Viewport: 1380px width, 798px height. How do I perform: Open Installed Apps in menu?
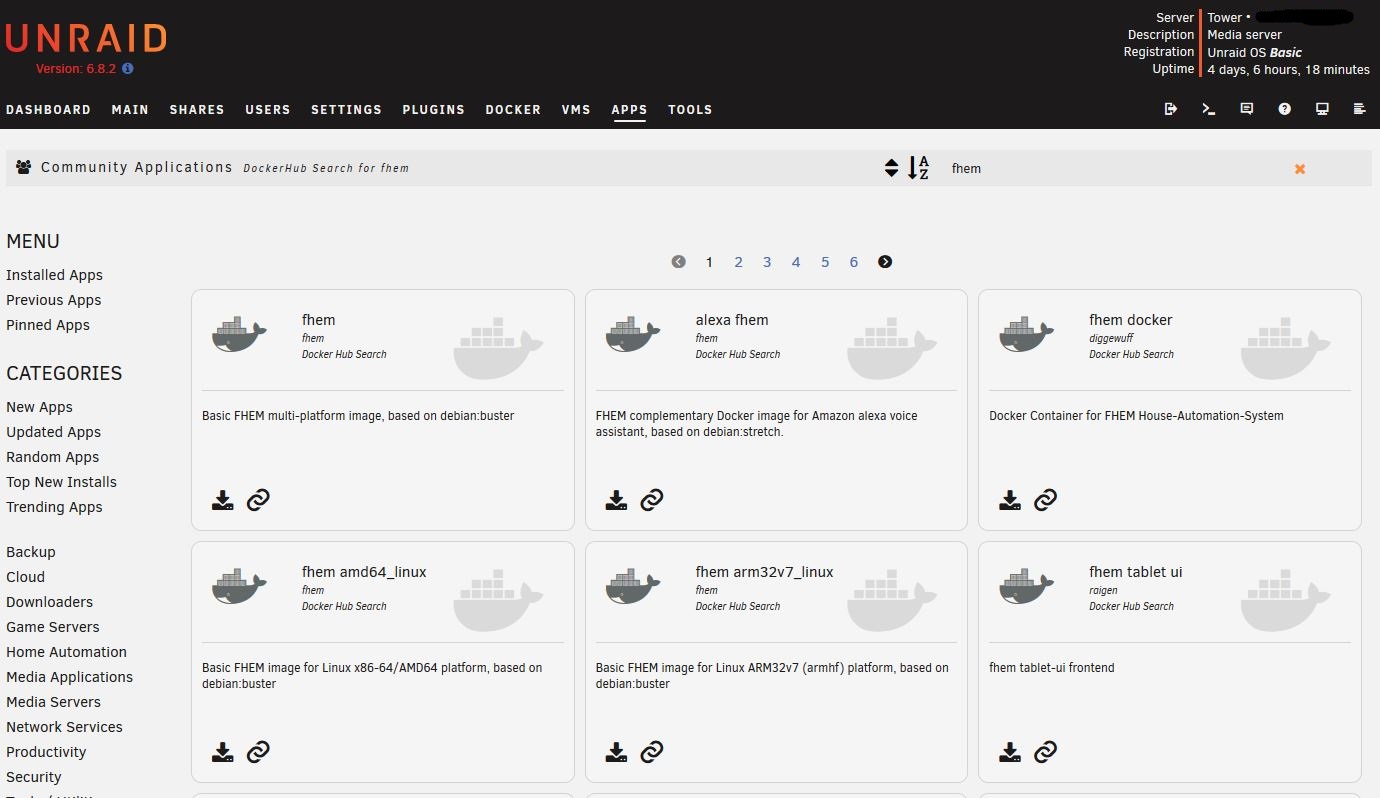(x=54, y=275)
